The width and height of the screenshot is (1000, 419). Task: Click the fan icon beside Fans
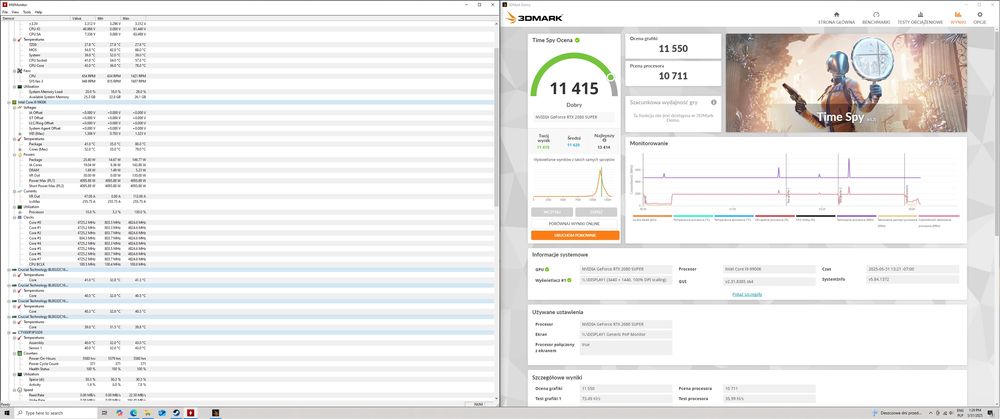[19, 71]
